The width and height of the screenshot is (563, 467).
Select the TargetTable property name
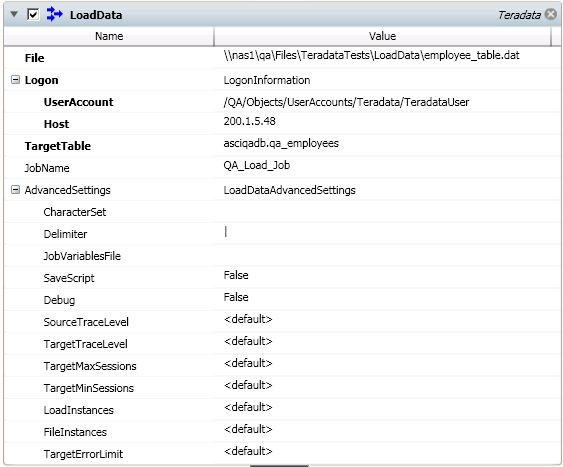tap(57, 146)
